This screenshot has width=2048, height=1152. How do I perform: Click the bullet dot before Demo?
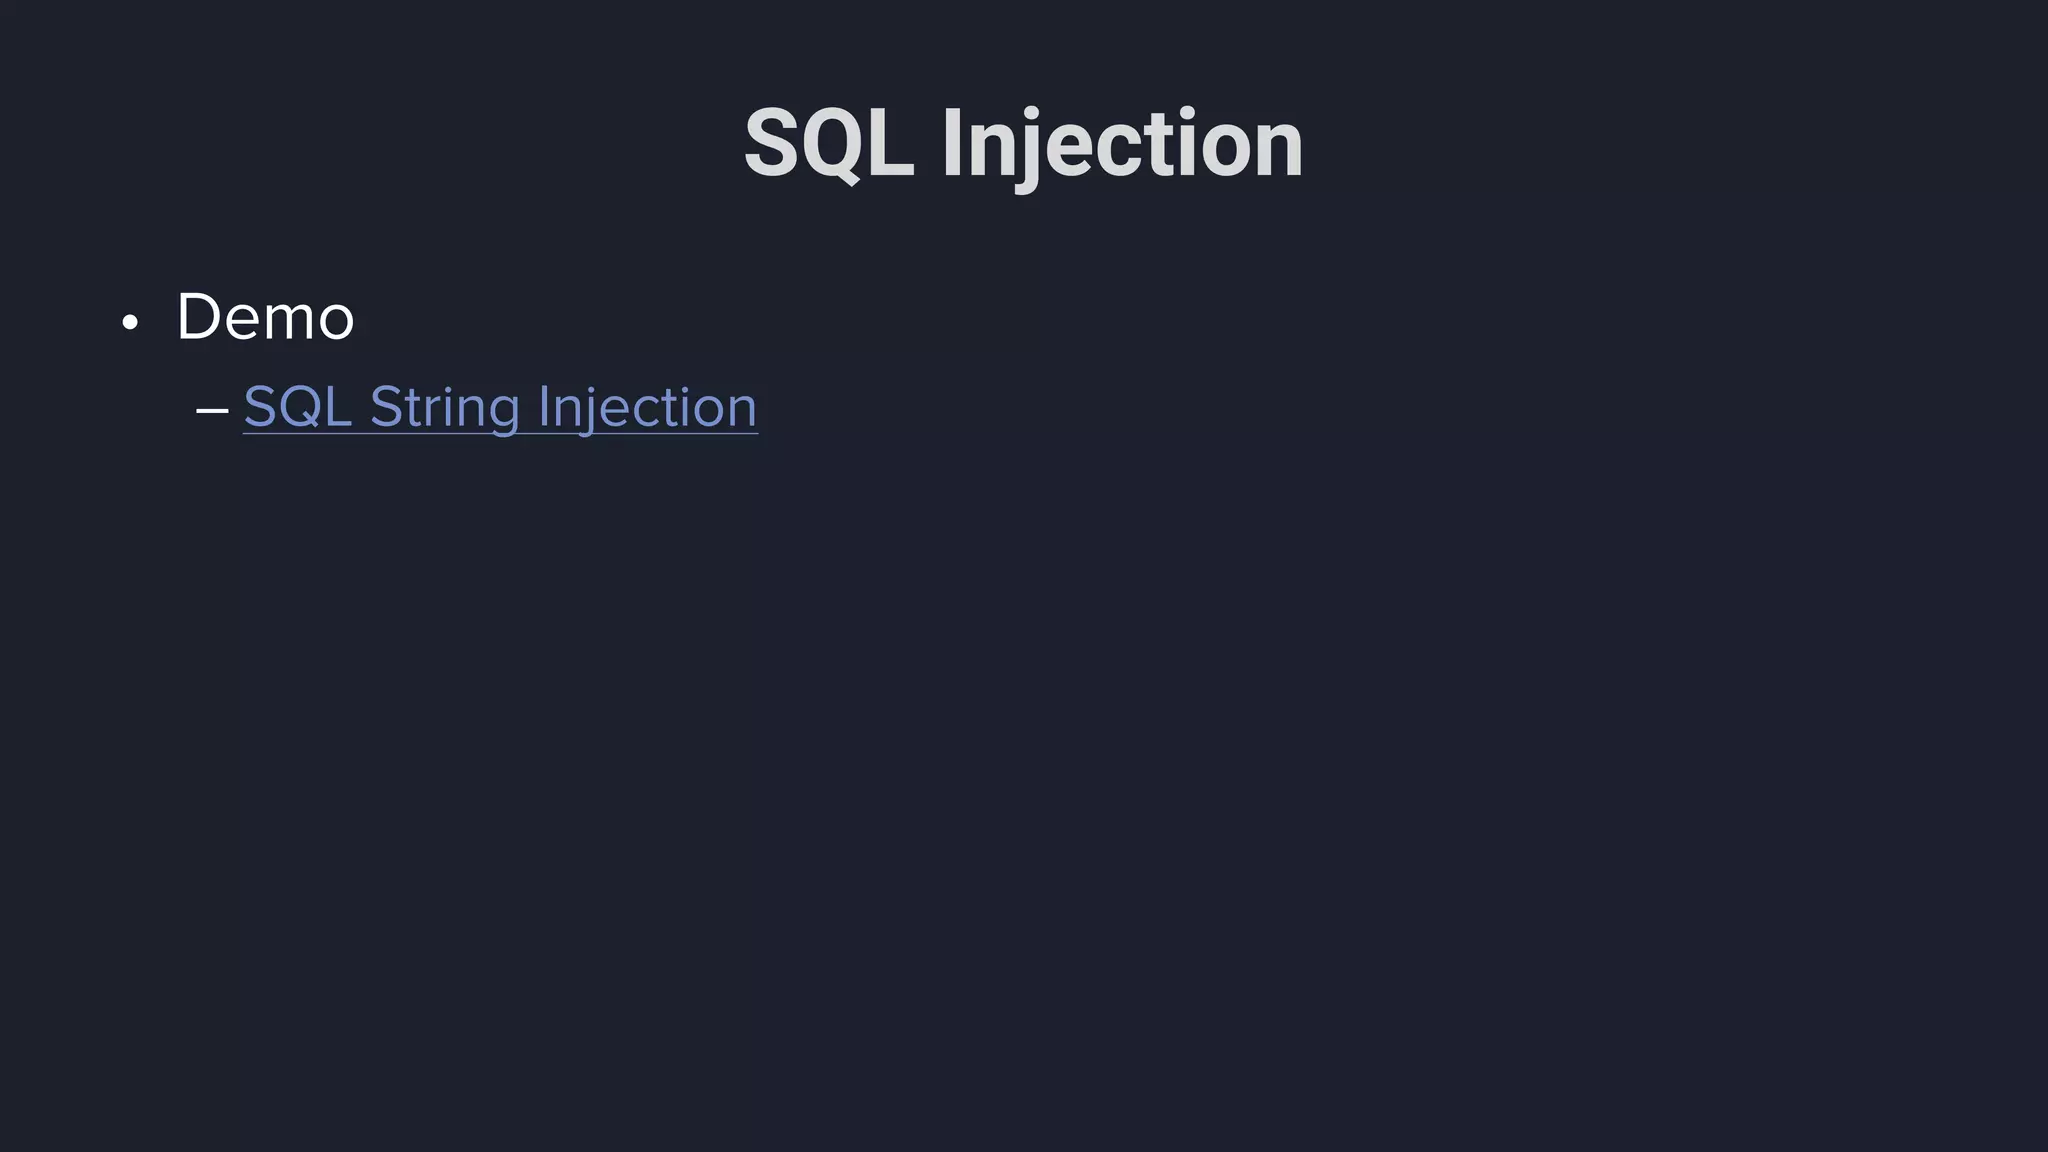pos(129,323)
